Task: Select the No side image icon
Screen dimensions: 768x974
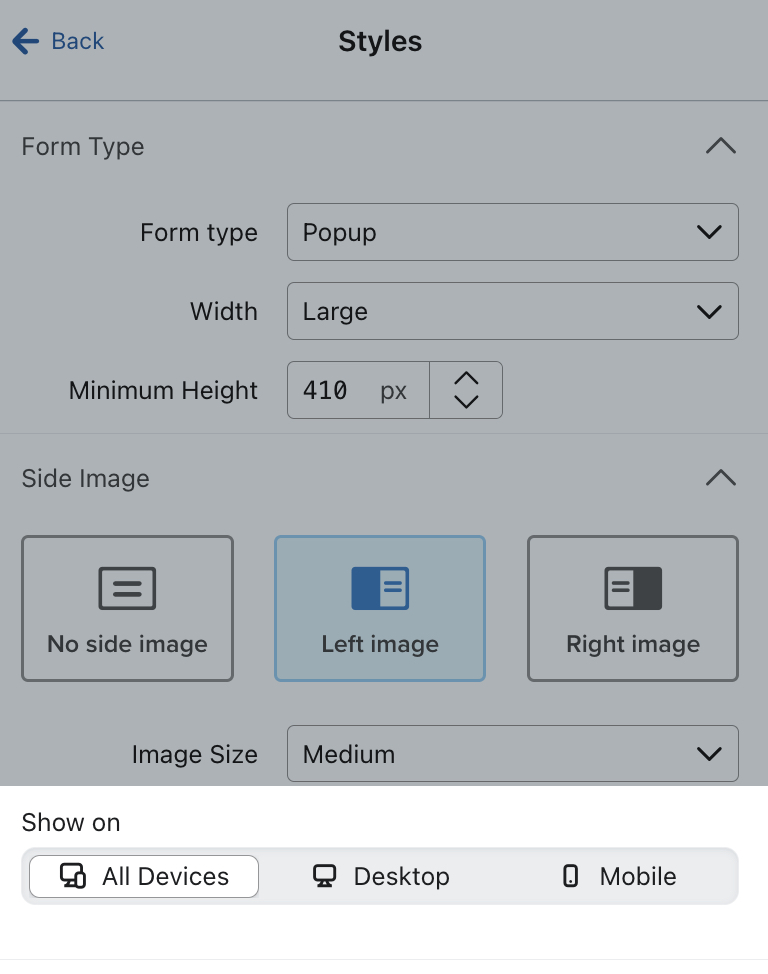Action: click(127, 588)
